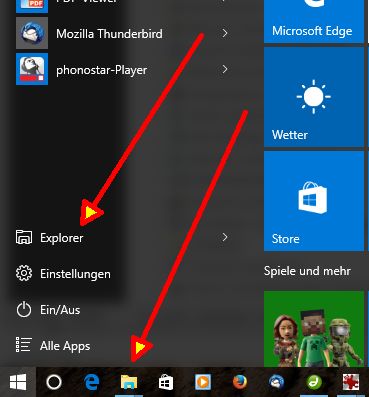Click the green round taskbar icon
This screenshot has height=397, width=369.
point(314,382)
